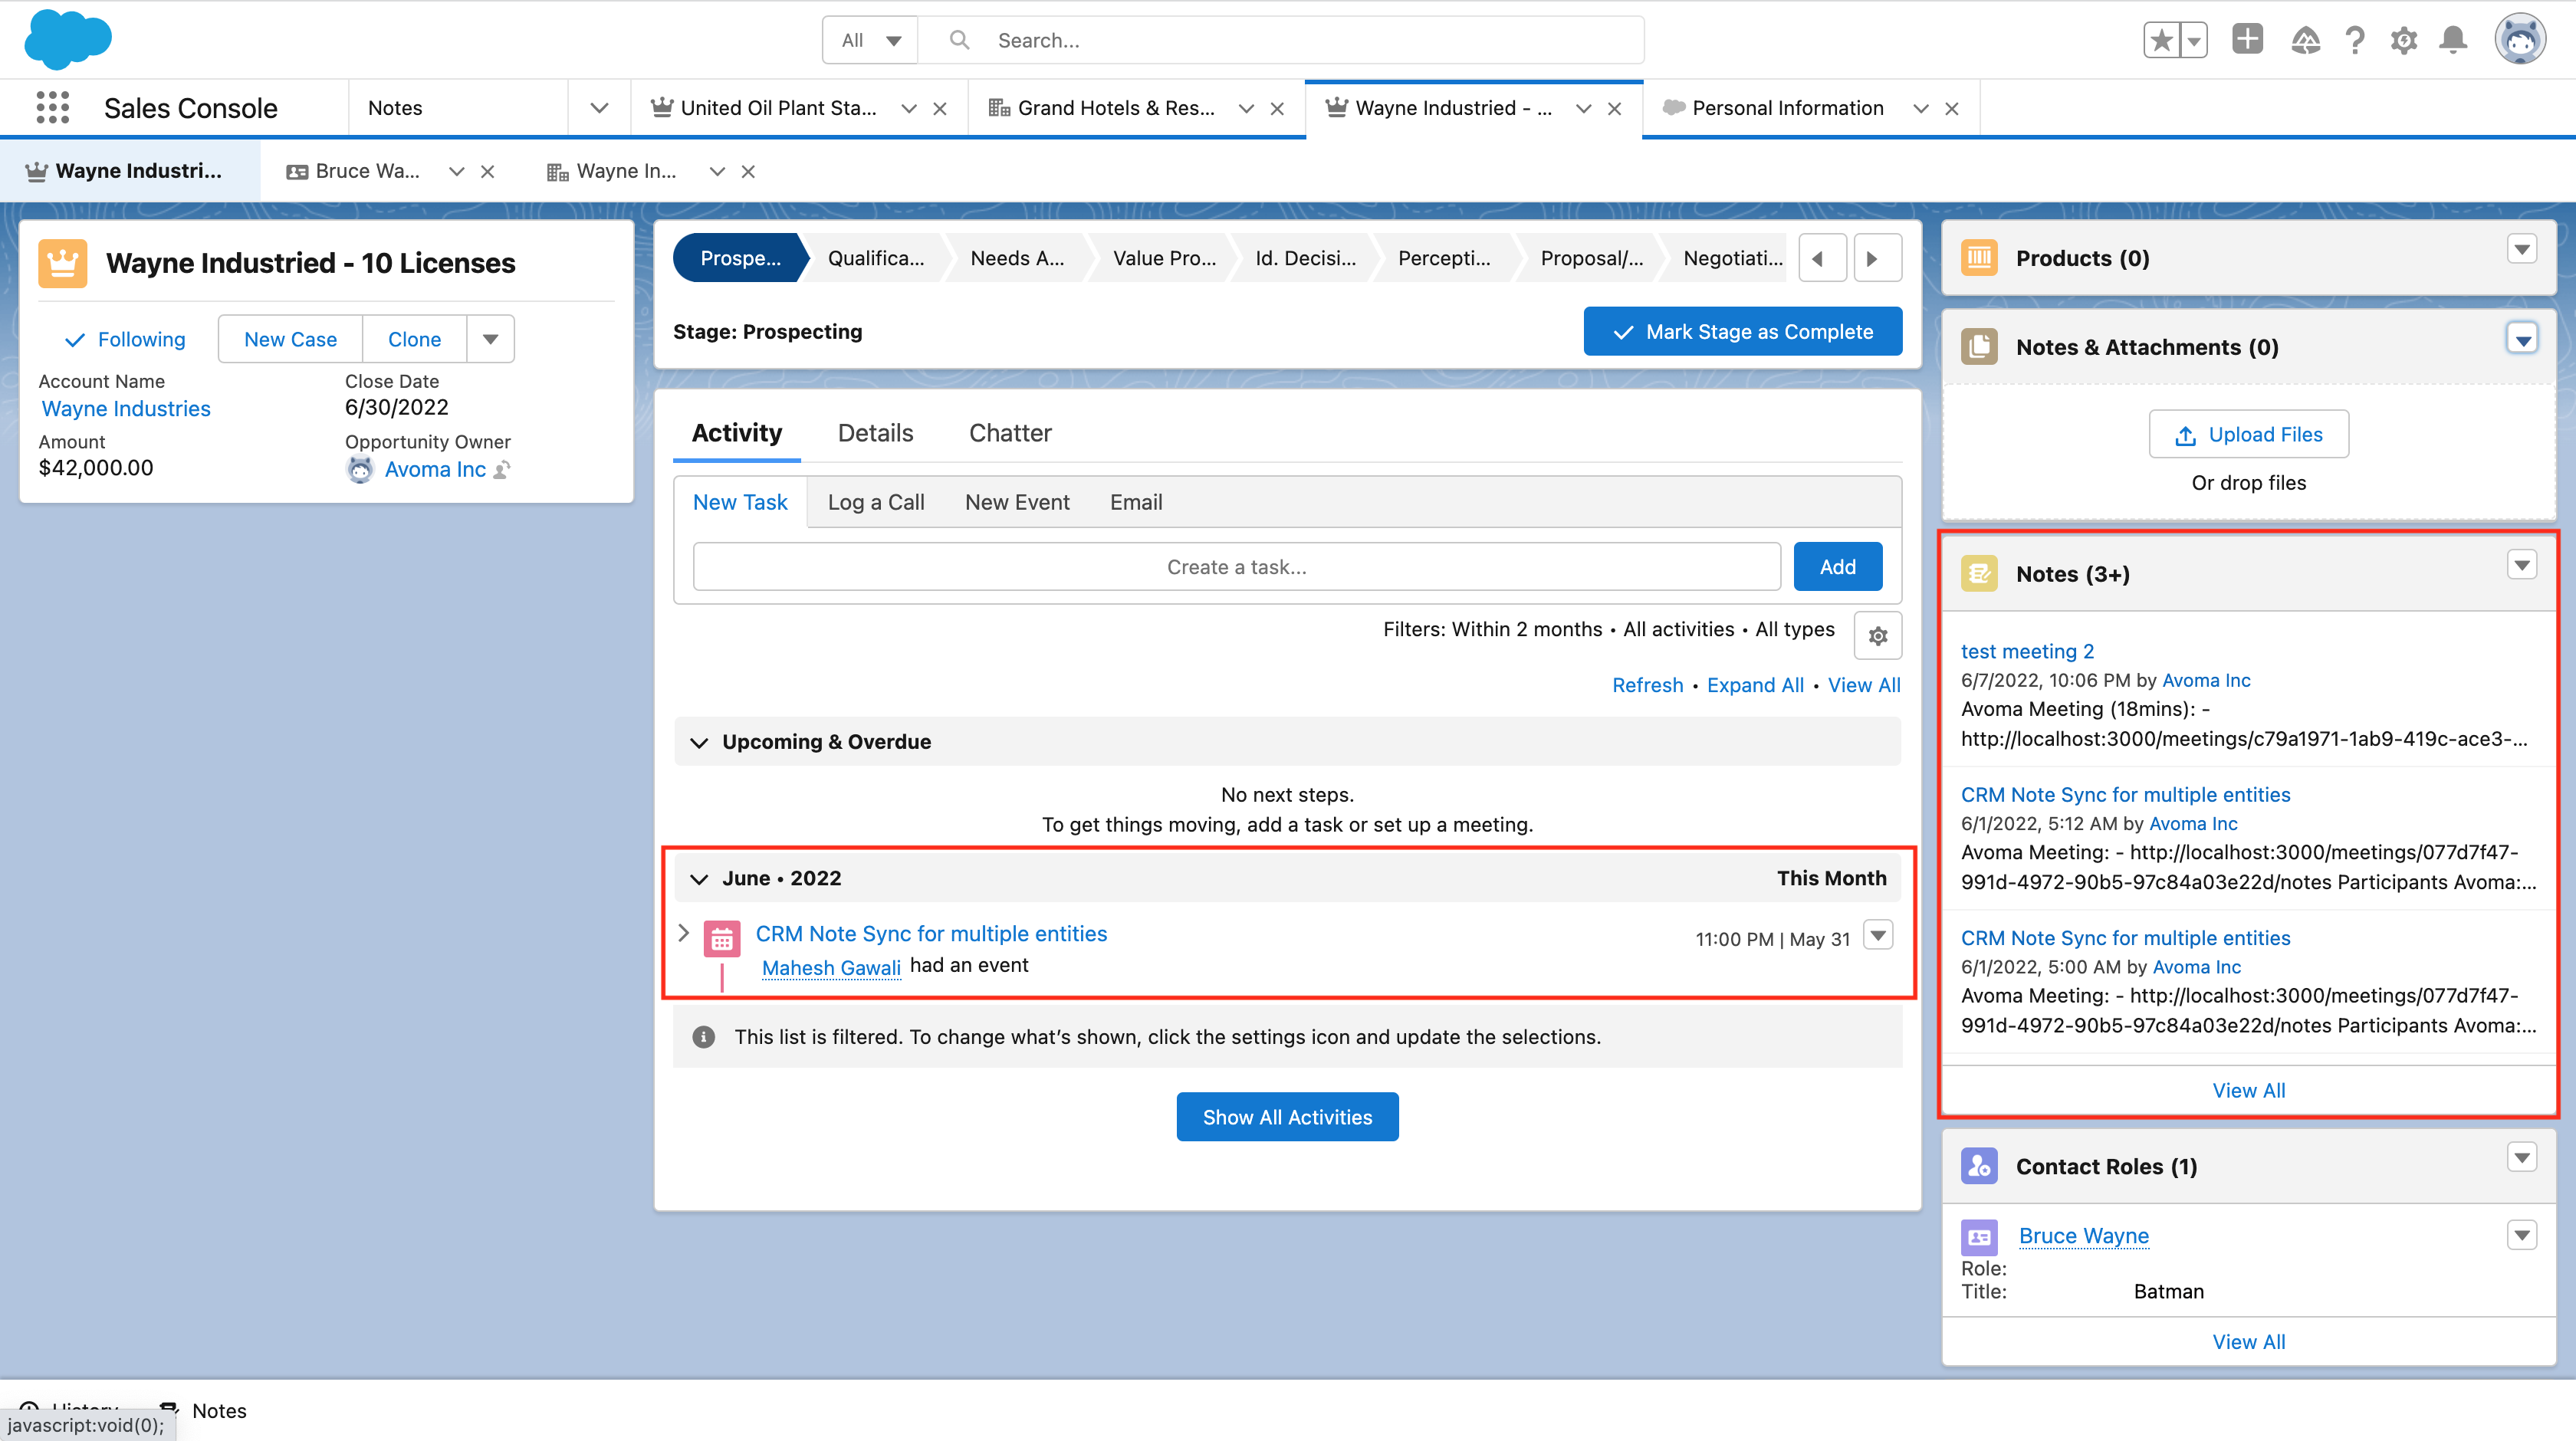Click the global Search field
The width and height of the screenshot is (2576, 1441).
(x=1280, y=40)
